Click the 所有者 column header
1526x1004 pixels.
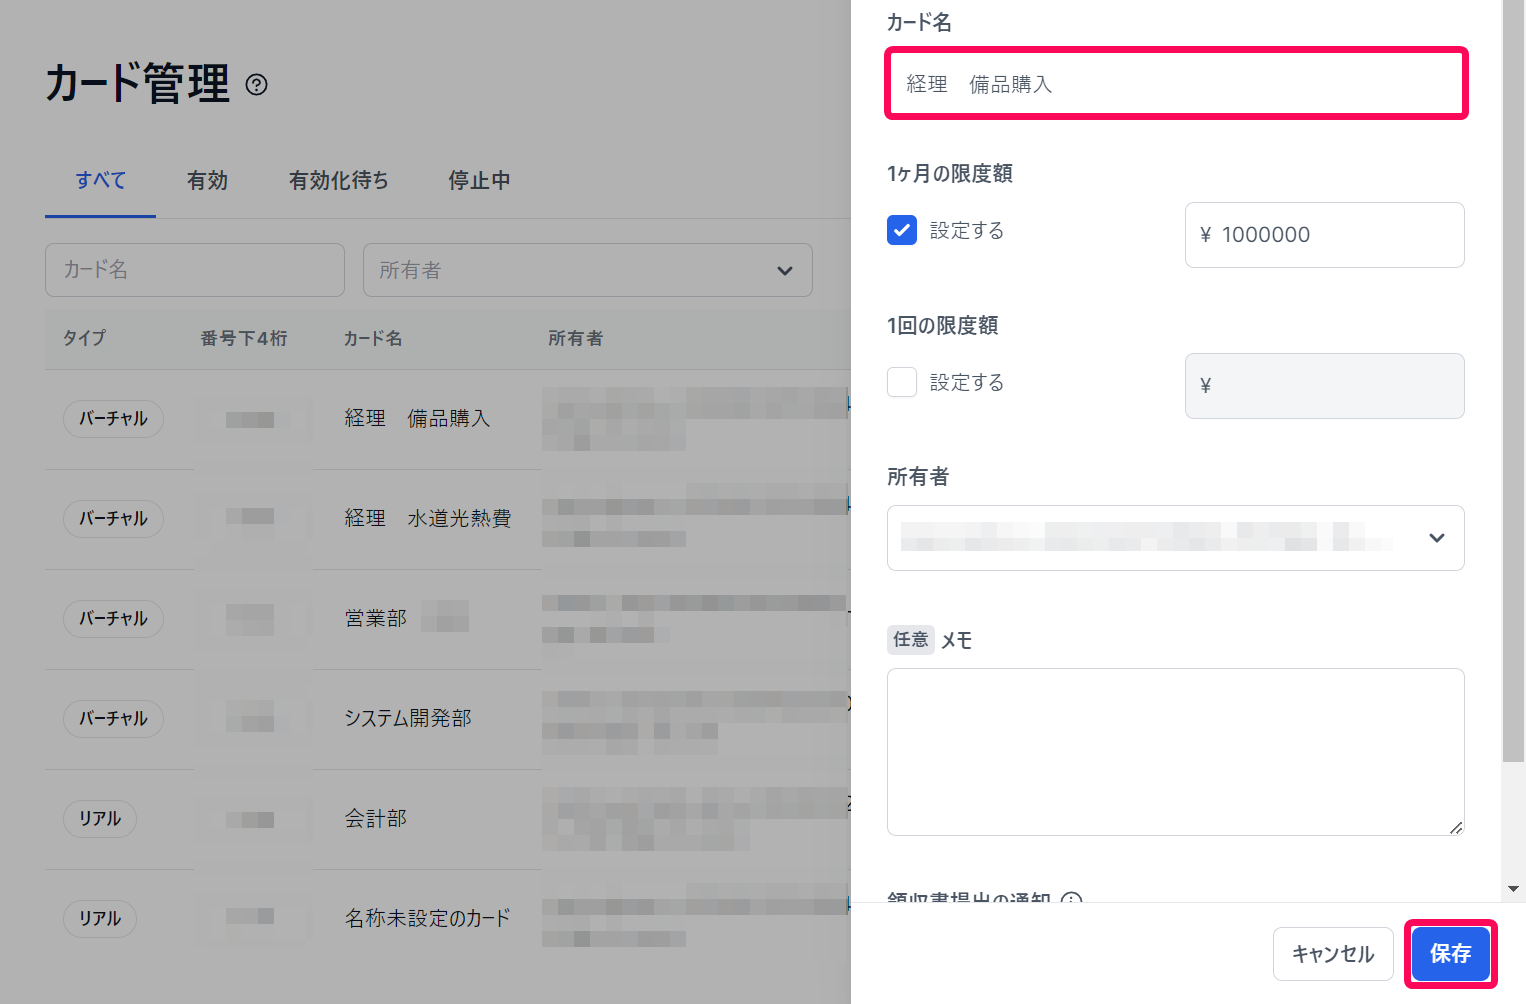576,339
